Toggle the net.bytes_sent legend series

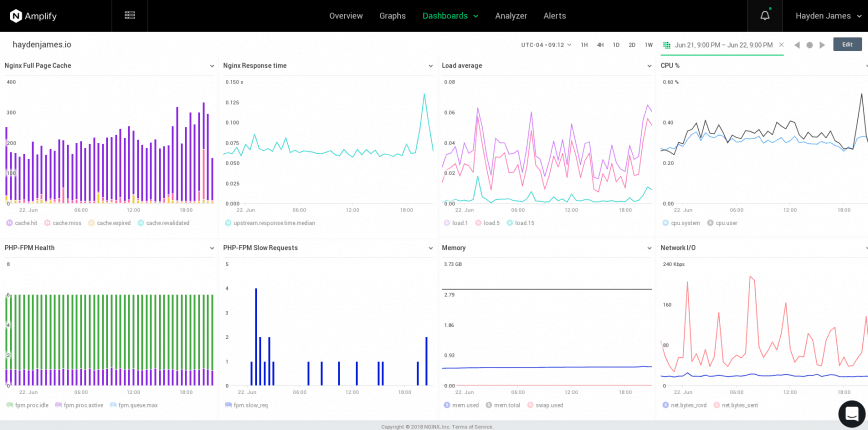click(736, 405)
